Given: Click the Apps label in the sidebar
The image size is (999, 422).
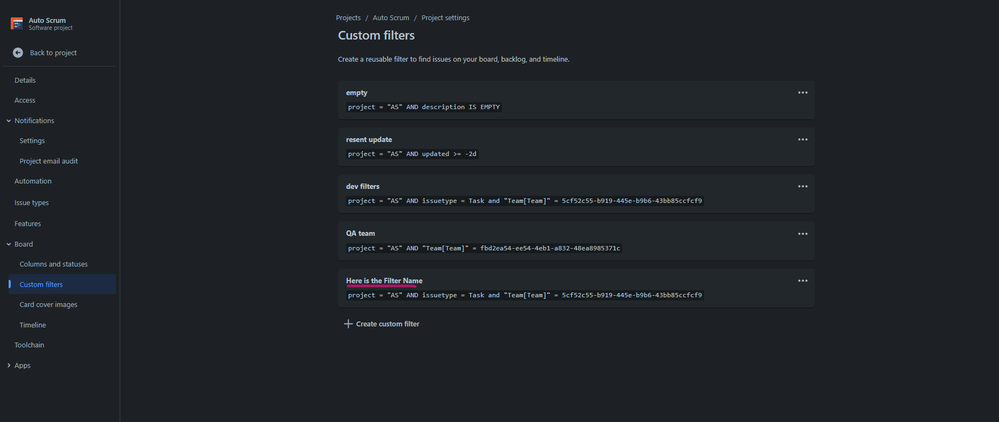Looking at the screenshot, I should coord(22,365).
